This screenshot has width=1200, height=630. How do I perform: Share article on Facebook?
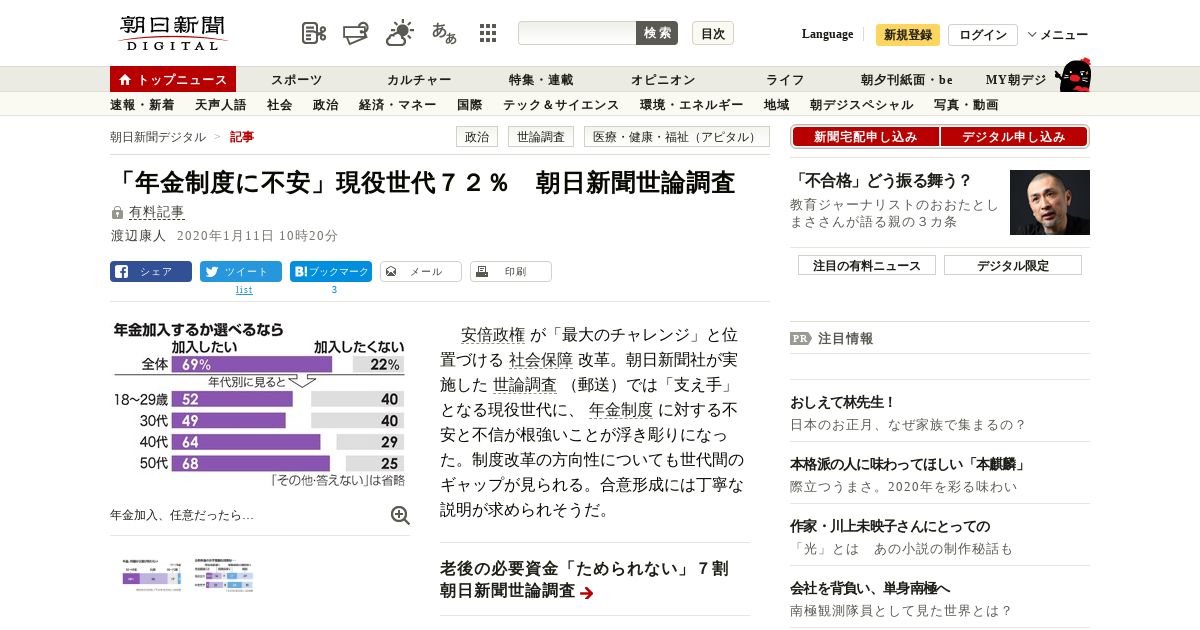tap(151, 271)
